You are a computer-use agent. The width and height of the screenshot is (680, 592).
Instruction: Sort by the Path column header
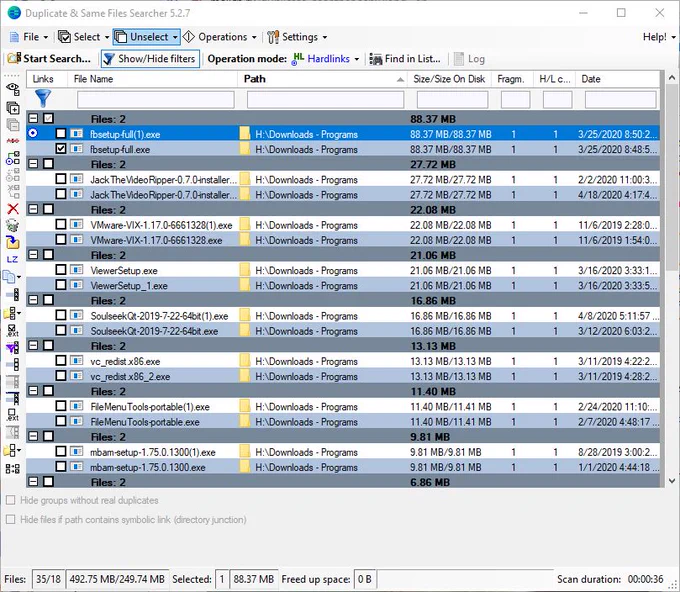coord(322,79)
